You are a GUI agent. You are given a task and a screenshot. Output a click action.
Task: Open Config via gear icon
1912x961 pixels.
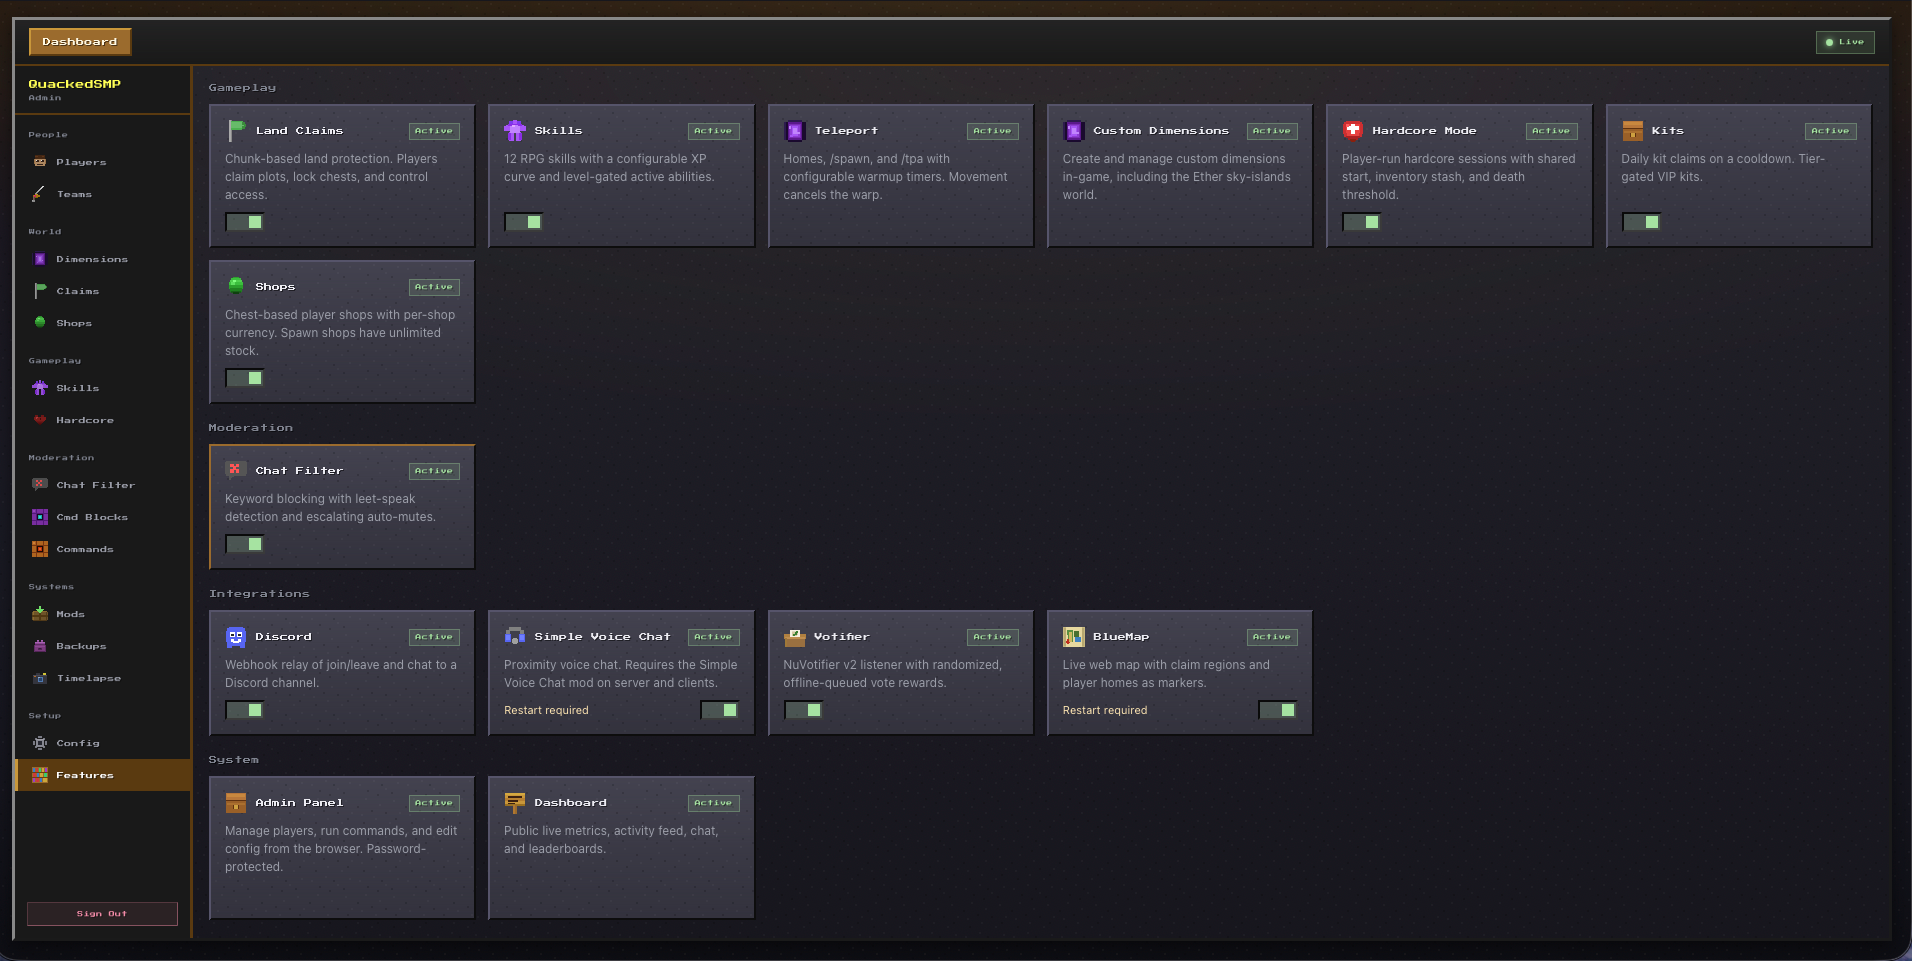click(40, 743)
